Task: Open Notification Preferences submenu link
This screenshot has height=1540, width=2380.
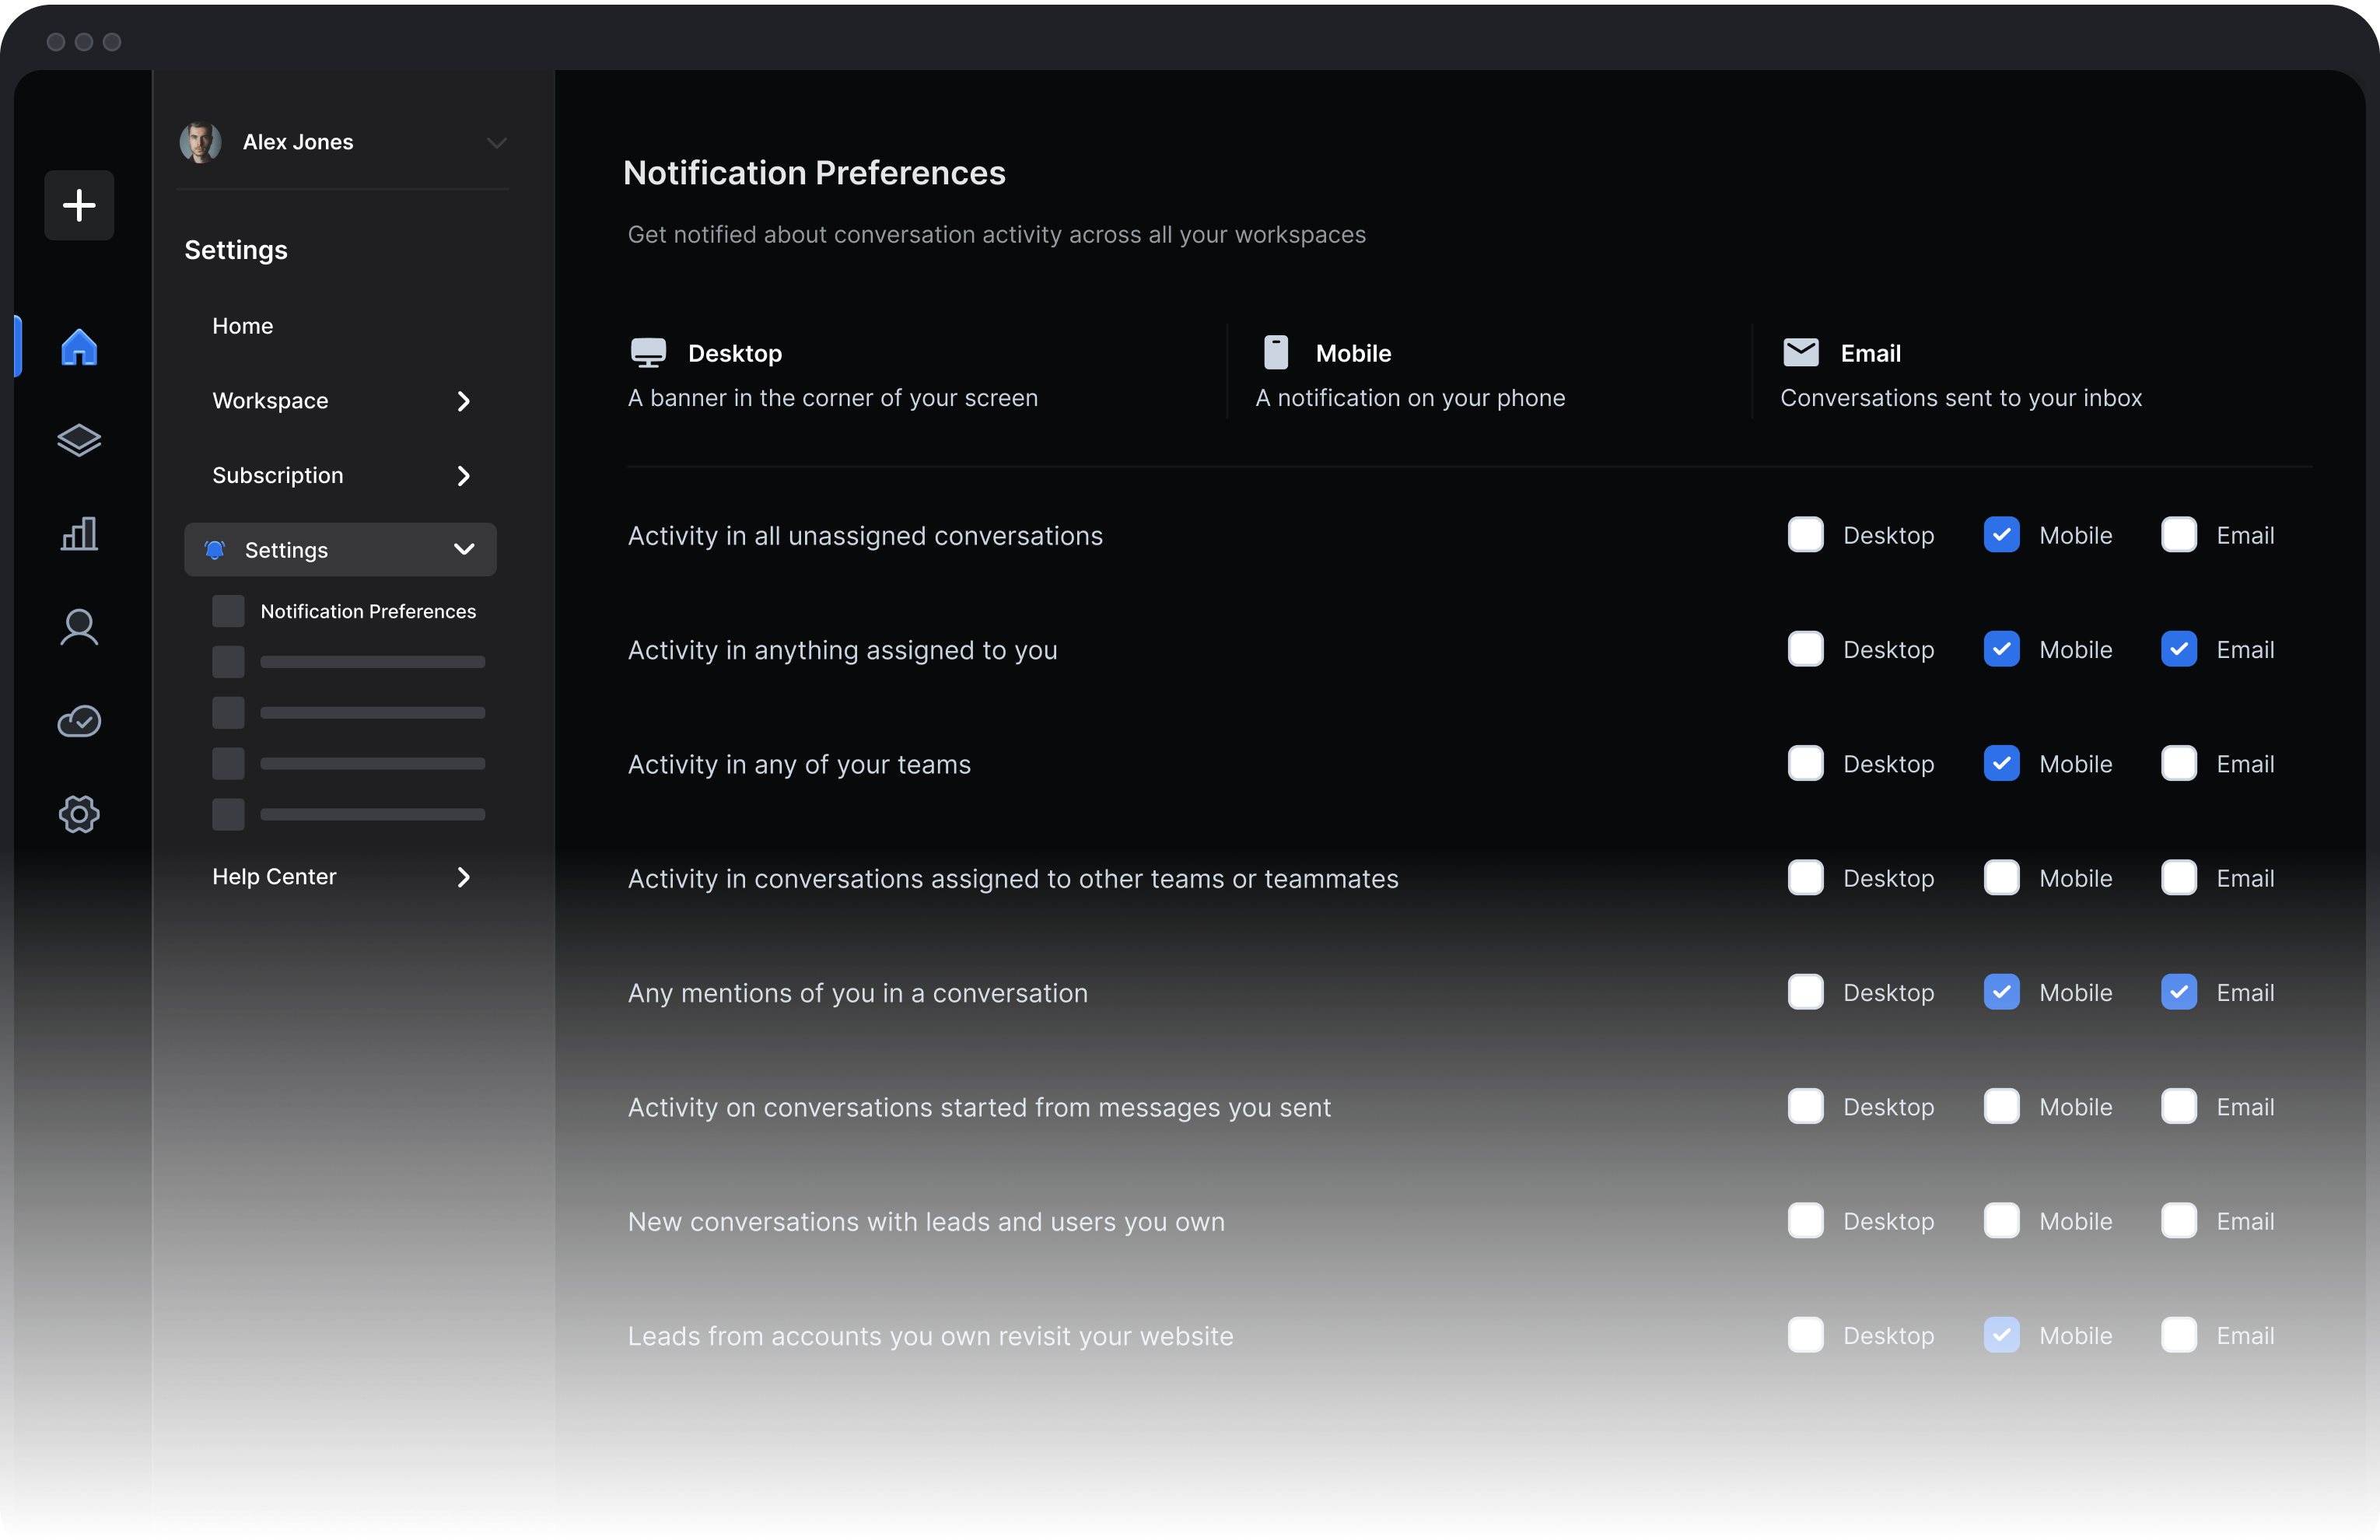Action: (367, 611)
